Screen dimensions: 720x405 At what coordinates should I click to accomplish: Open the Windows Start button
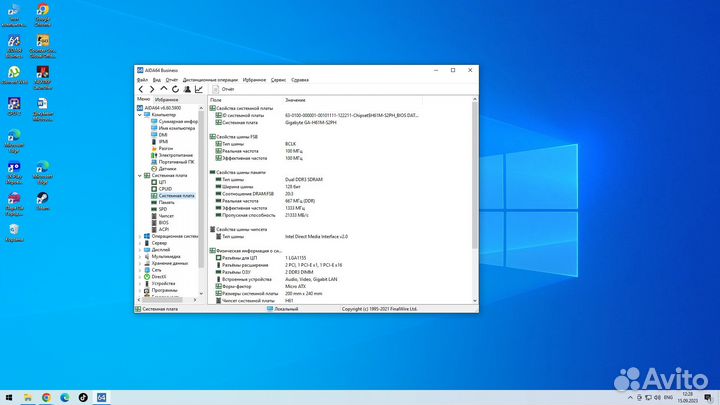[9, 398]
